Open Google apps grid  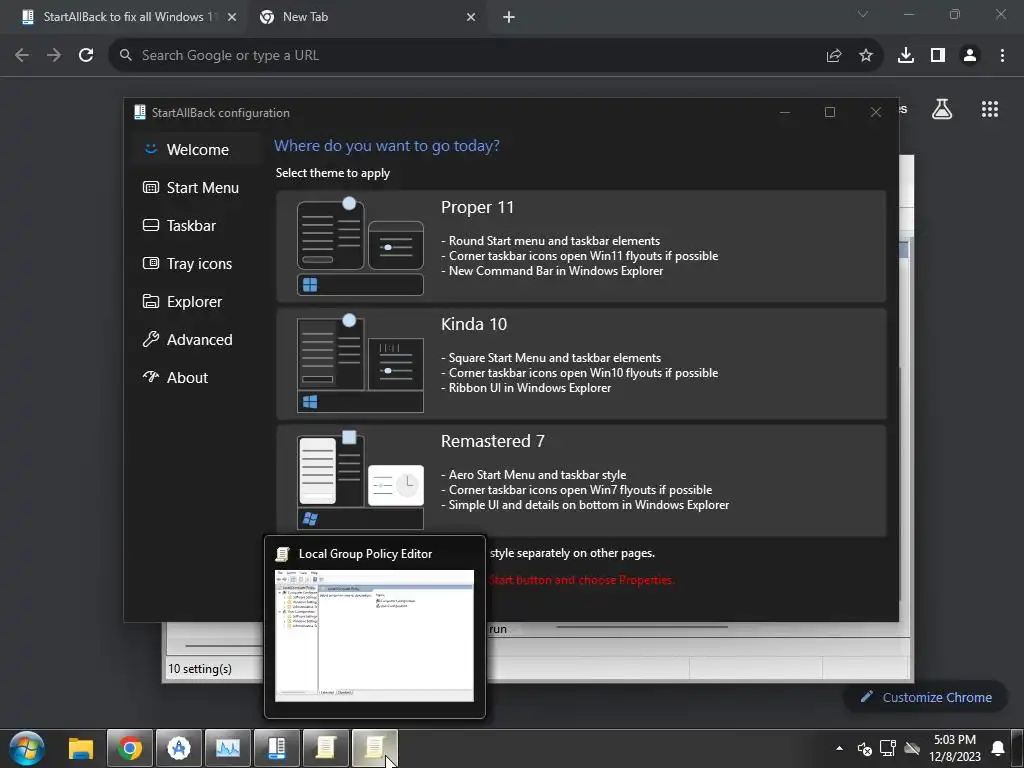point(990,109)
